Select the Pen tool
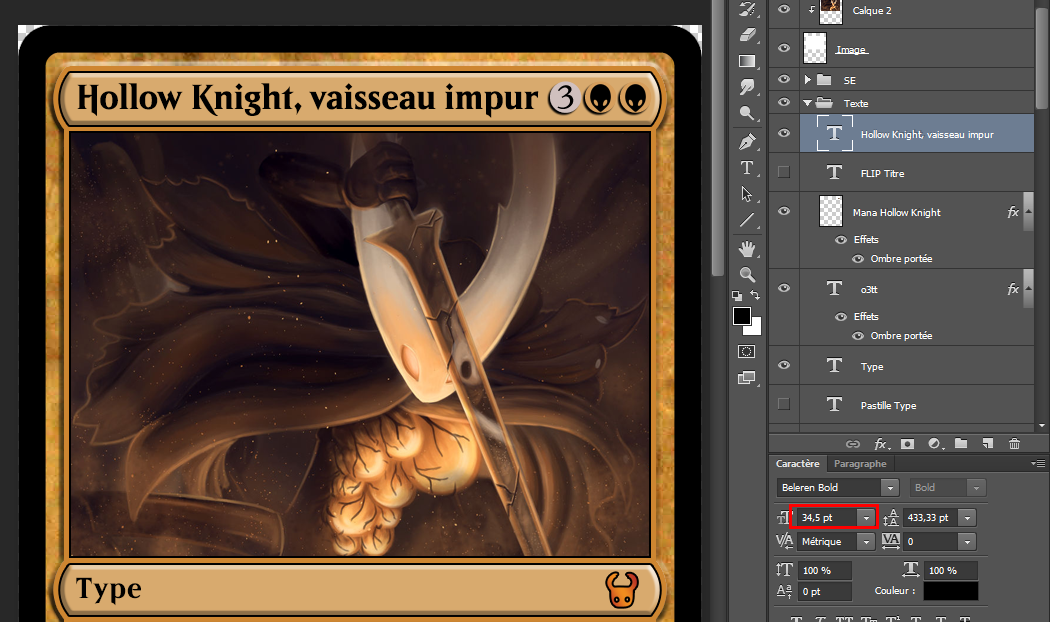The width and height of the screenshot is (1050, 622). click(747, 142)
